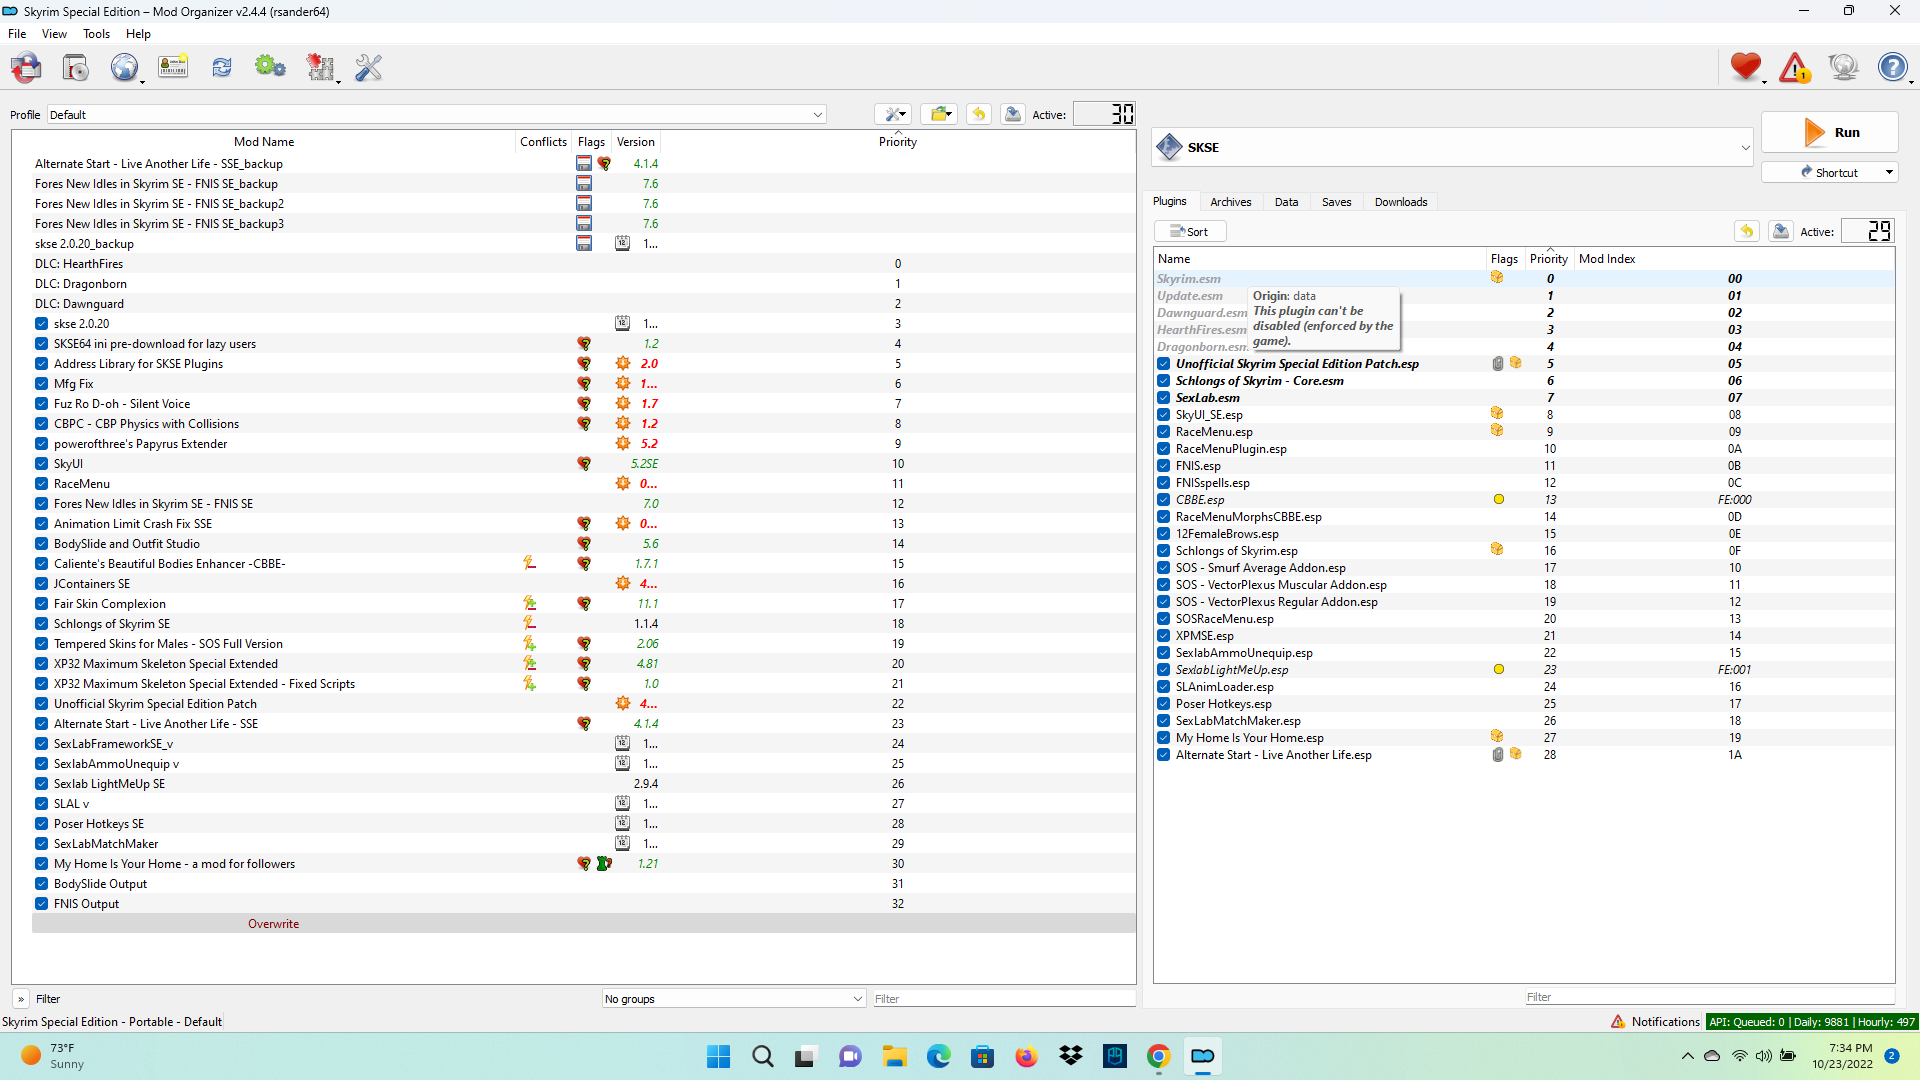Open the View menu
This screenshot has height=1080, width=1920.
click(54, 34)
